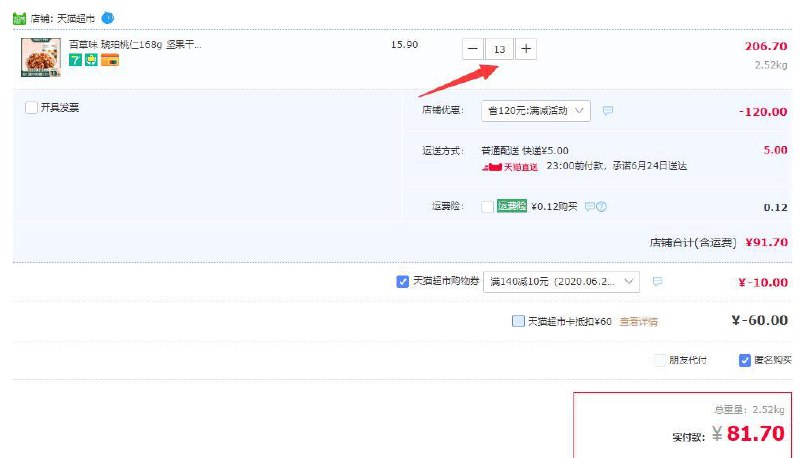The image size is (800, 458).
Task: Open message icon next to ¥0.12购买
Action: (590, 207)
